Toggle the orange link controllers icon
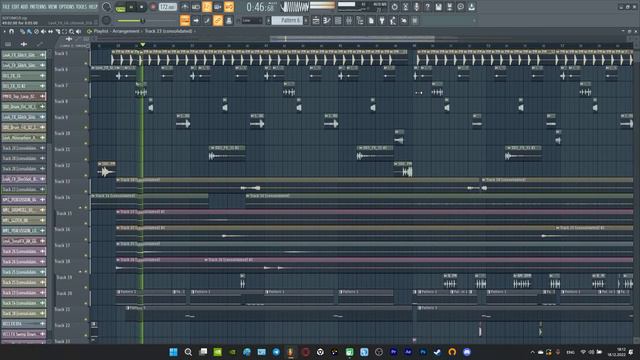The image size is (640, 360). [218, 20]
